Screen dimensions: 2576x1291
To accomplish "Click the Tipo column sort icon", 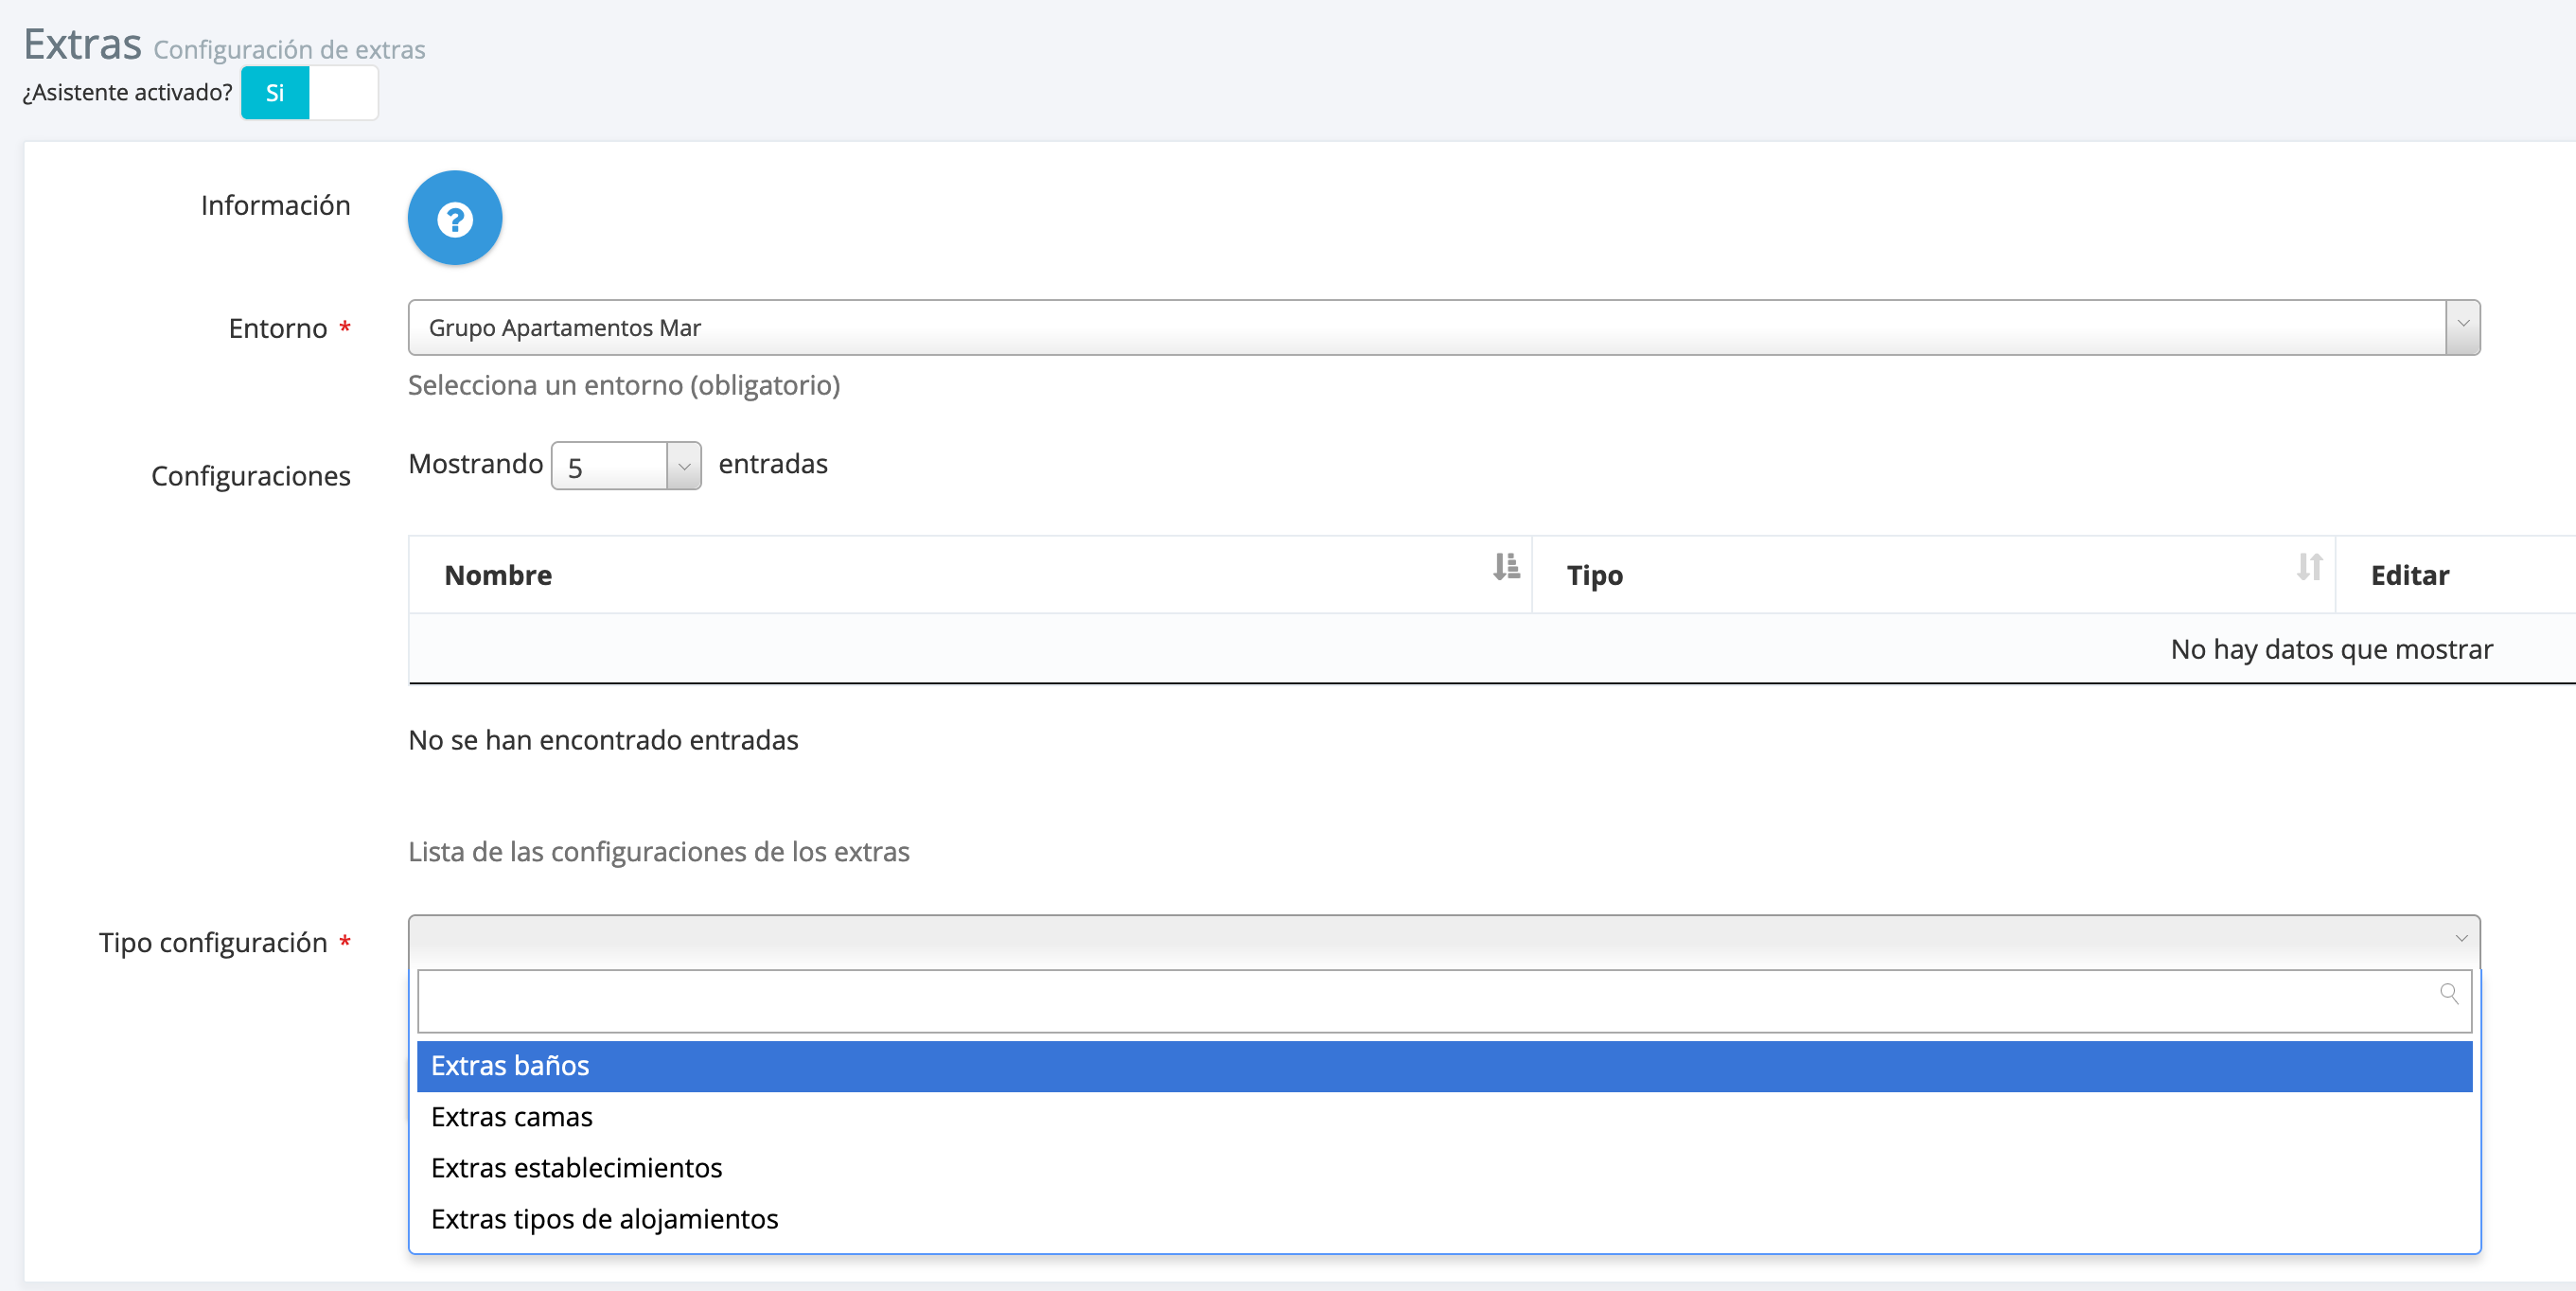I will [x=2309, y=567].
